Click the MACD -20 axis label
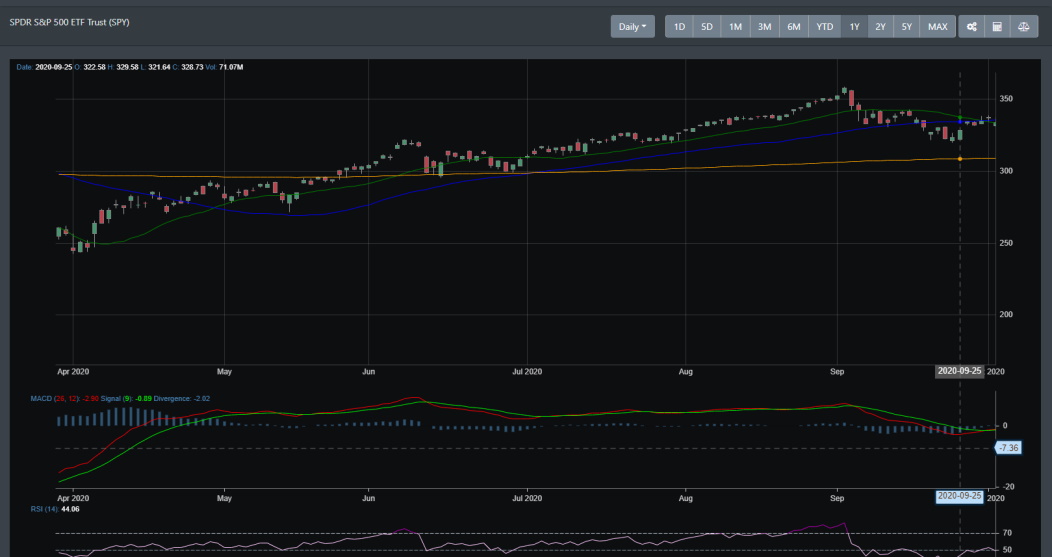The width and height of the screenshot is (1052, 557). point(1006,487)
